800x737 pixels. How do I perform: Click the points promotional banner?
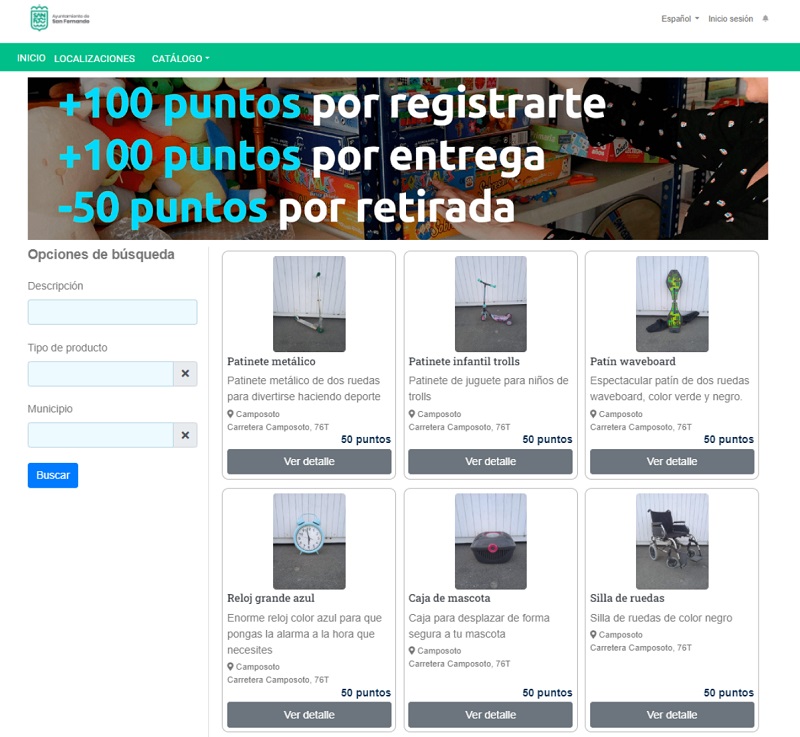pyautogui.click(x=398, y=158)
